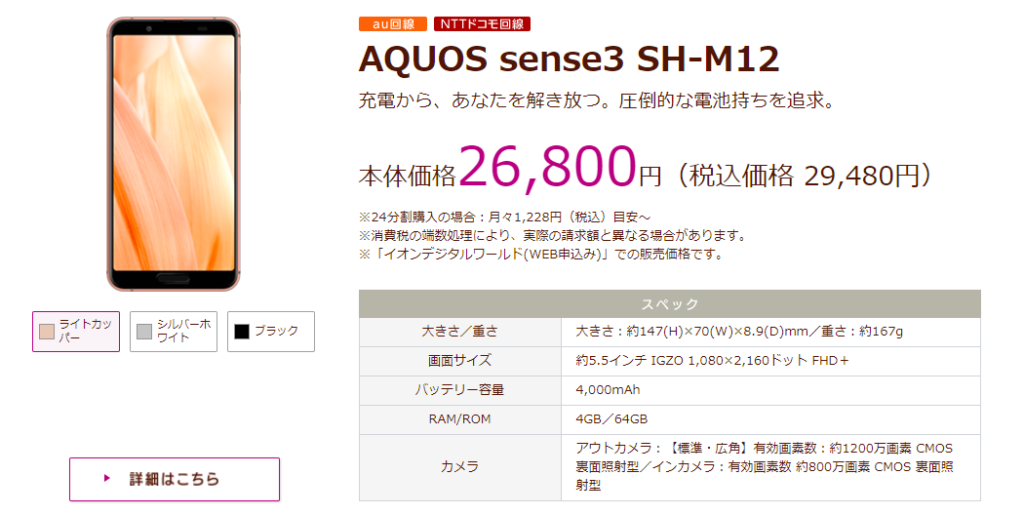Click the silver white color swatch
The height and width of the screenshot is (515, 1024).
pos(144,332)
